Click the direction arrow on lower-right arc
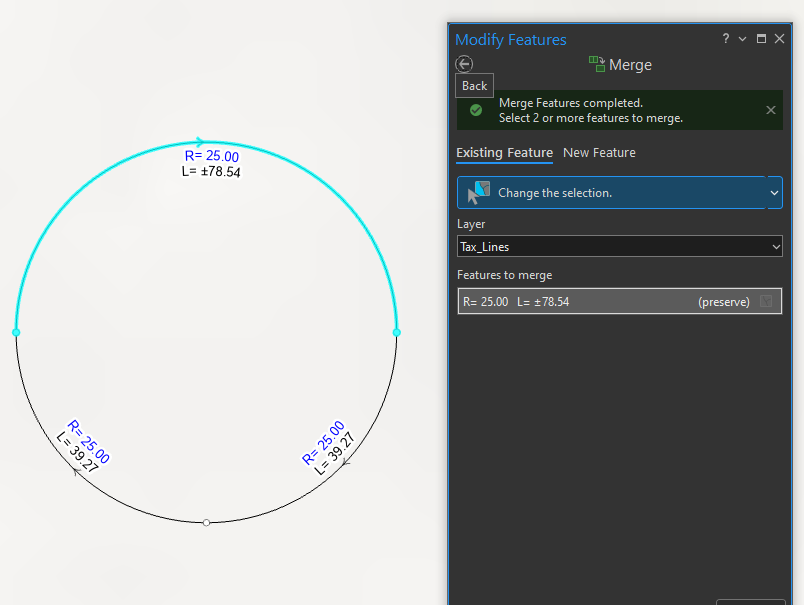 (x=347, y=462)
